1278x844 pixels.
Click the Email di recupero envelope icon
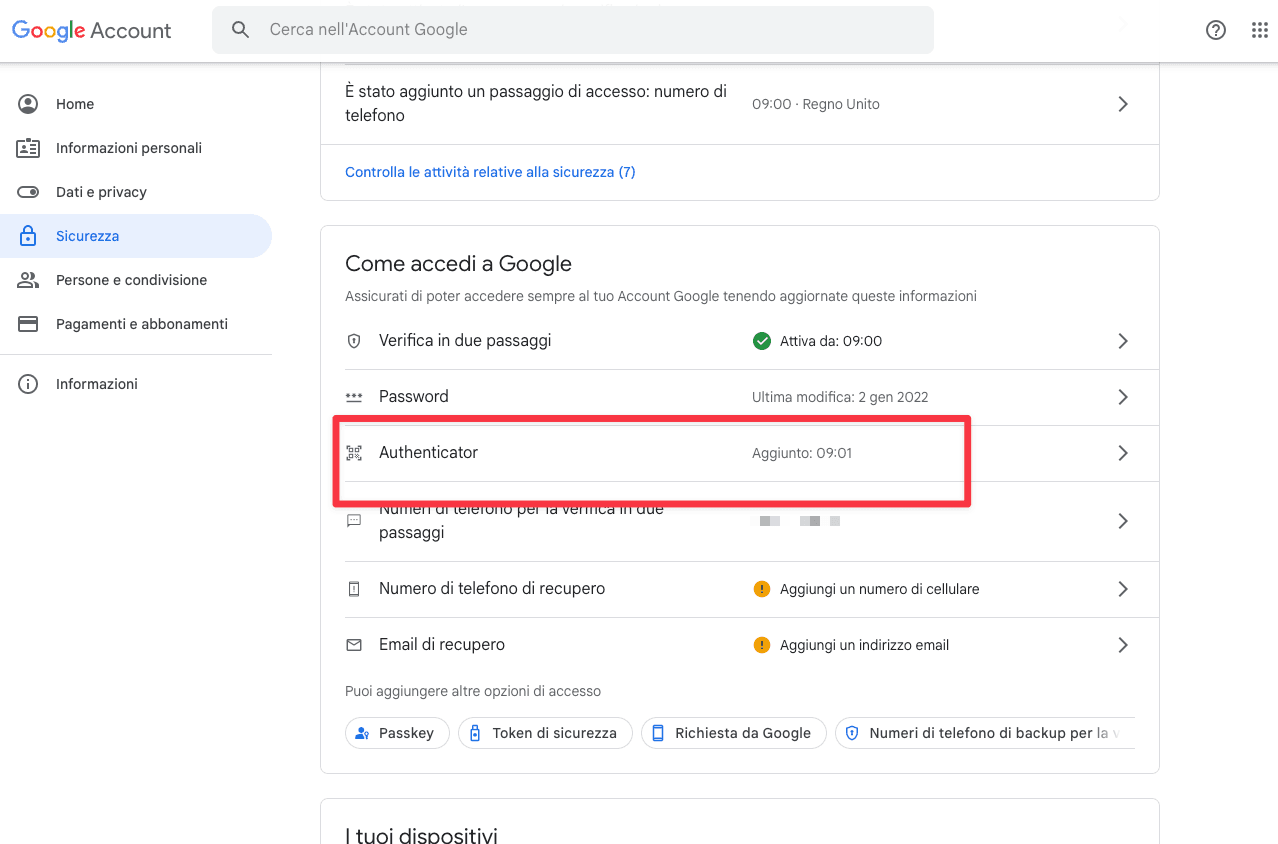click(x=354, y=645)
